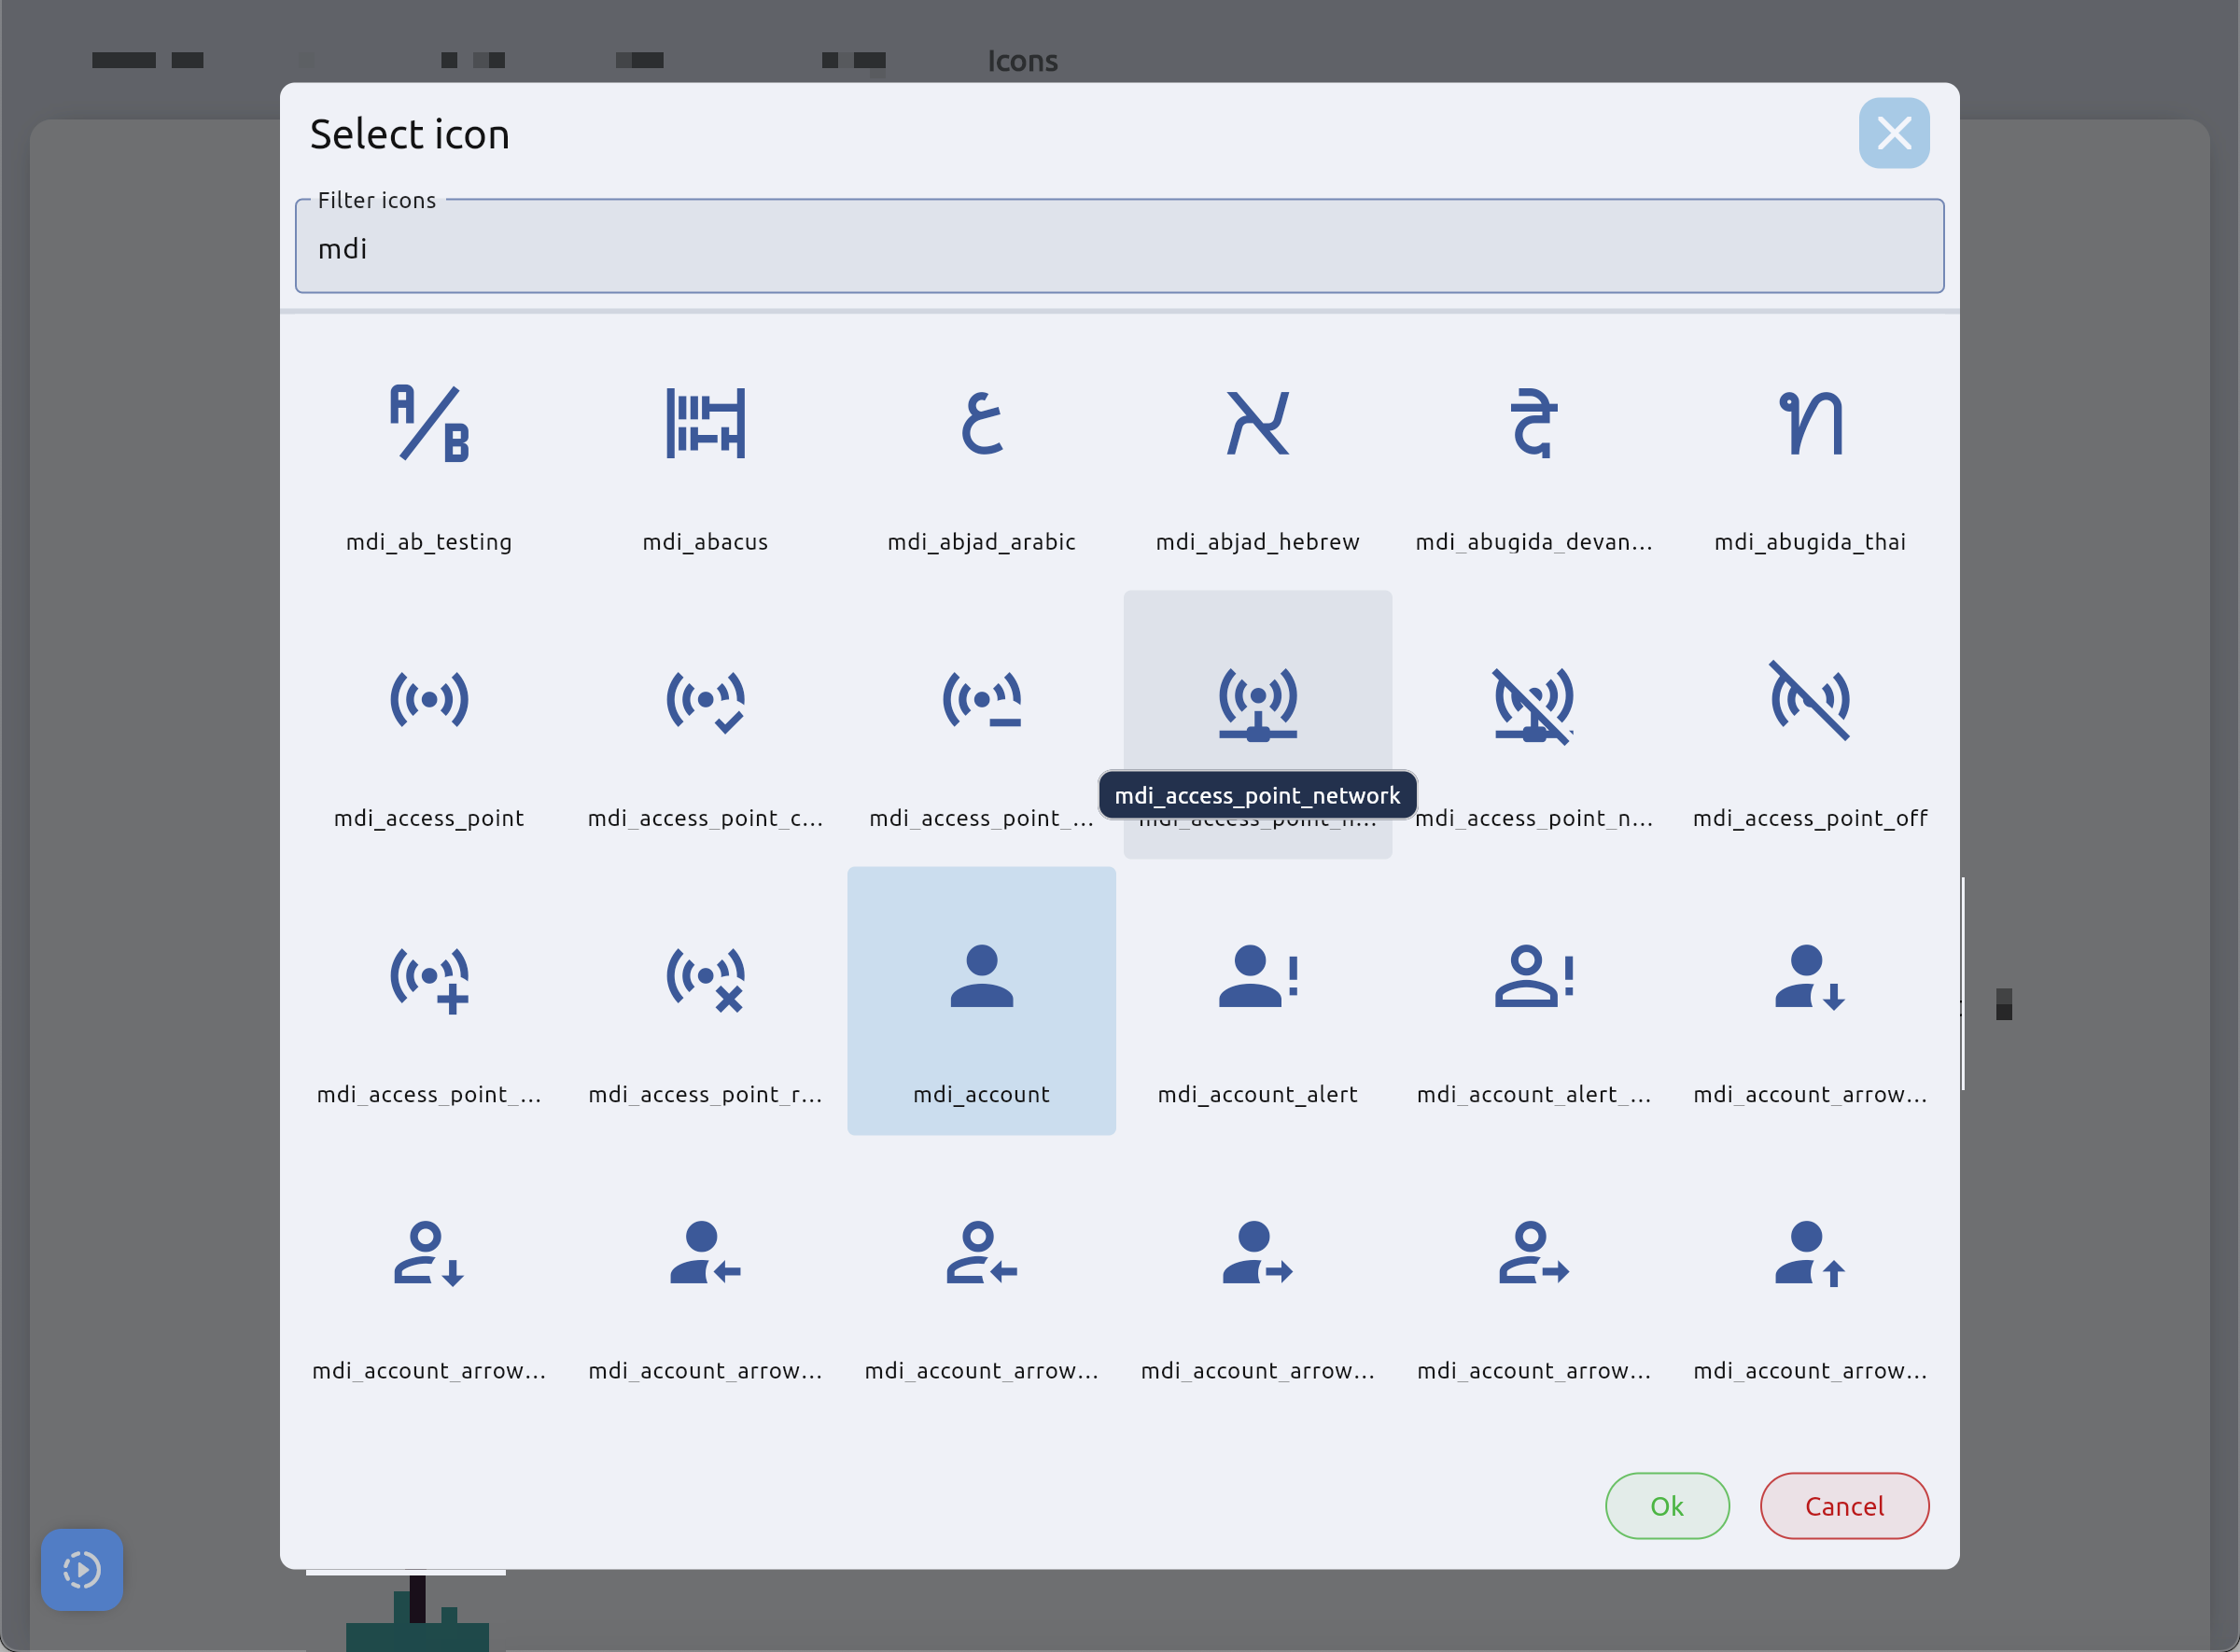Select the mdi_abjad_hebrew icon
Viewport: 2240px width, 1652px height.
click(1257, 449)
